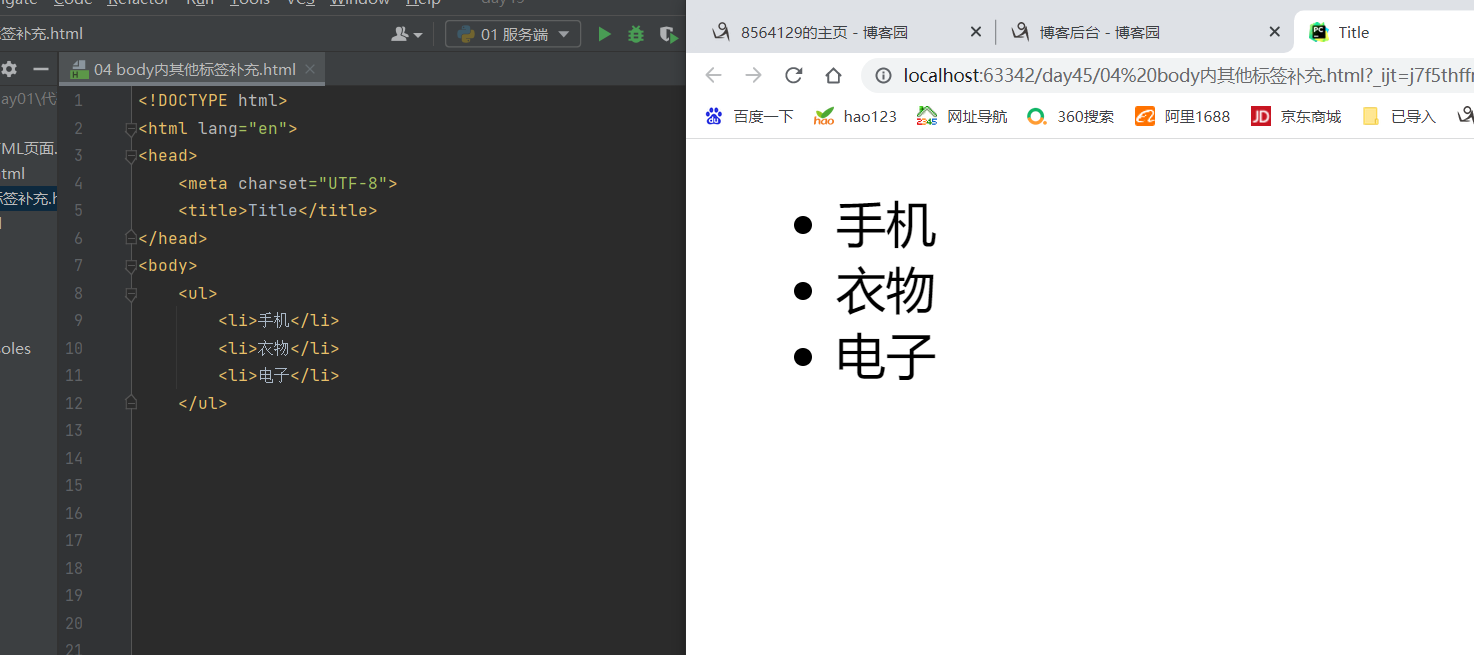The height and width of the screenshot is (655, 1474).
Task: Open the 360搜索 bookmark
Action: pyautogui.click(x=1070, y=116)
